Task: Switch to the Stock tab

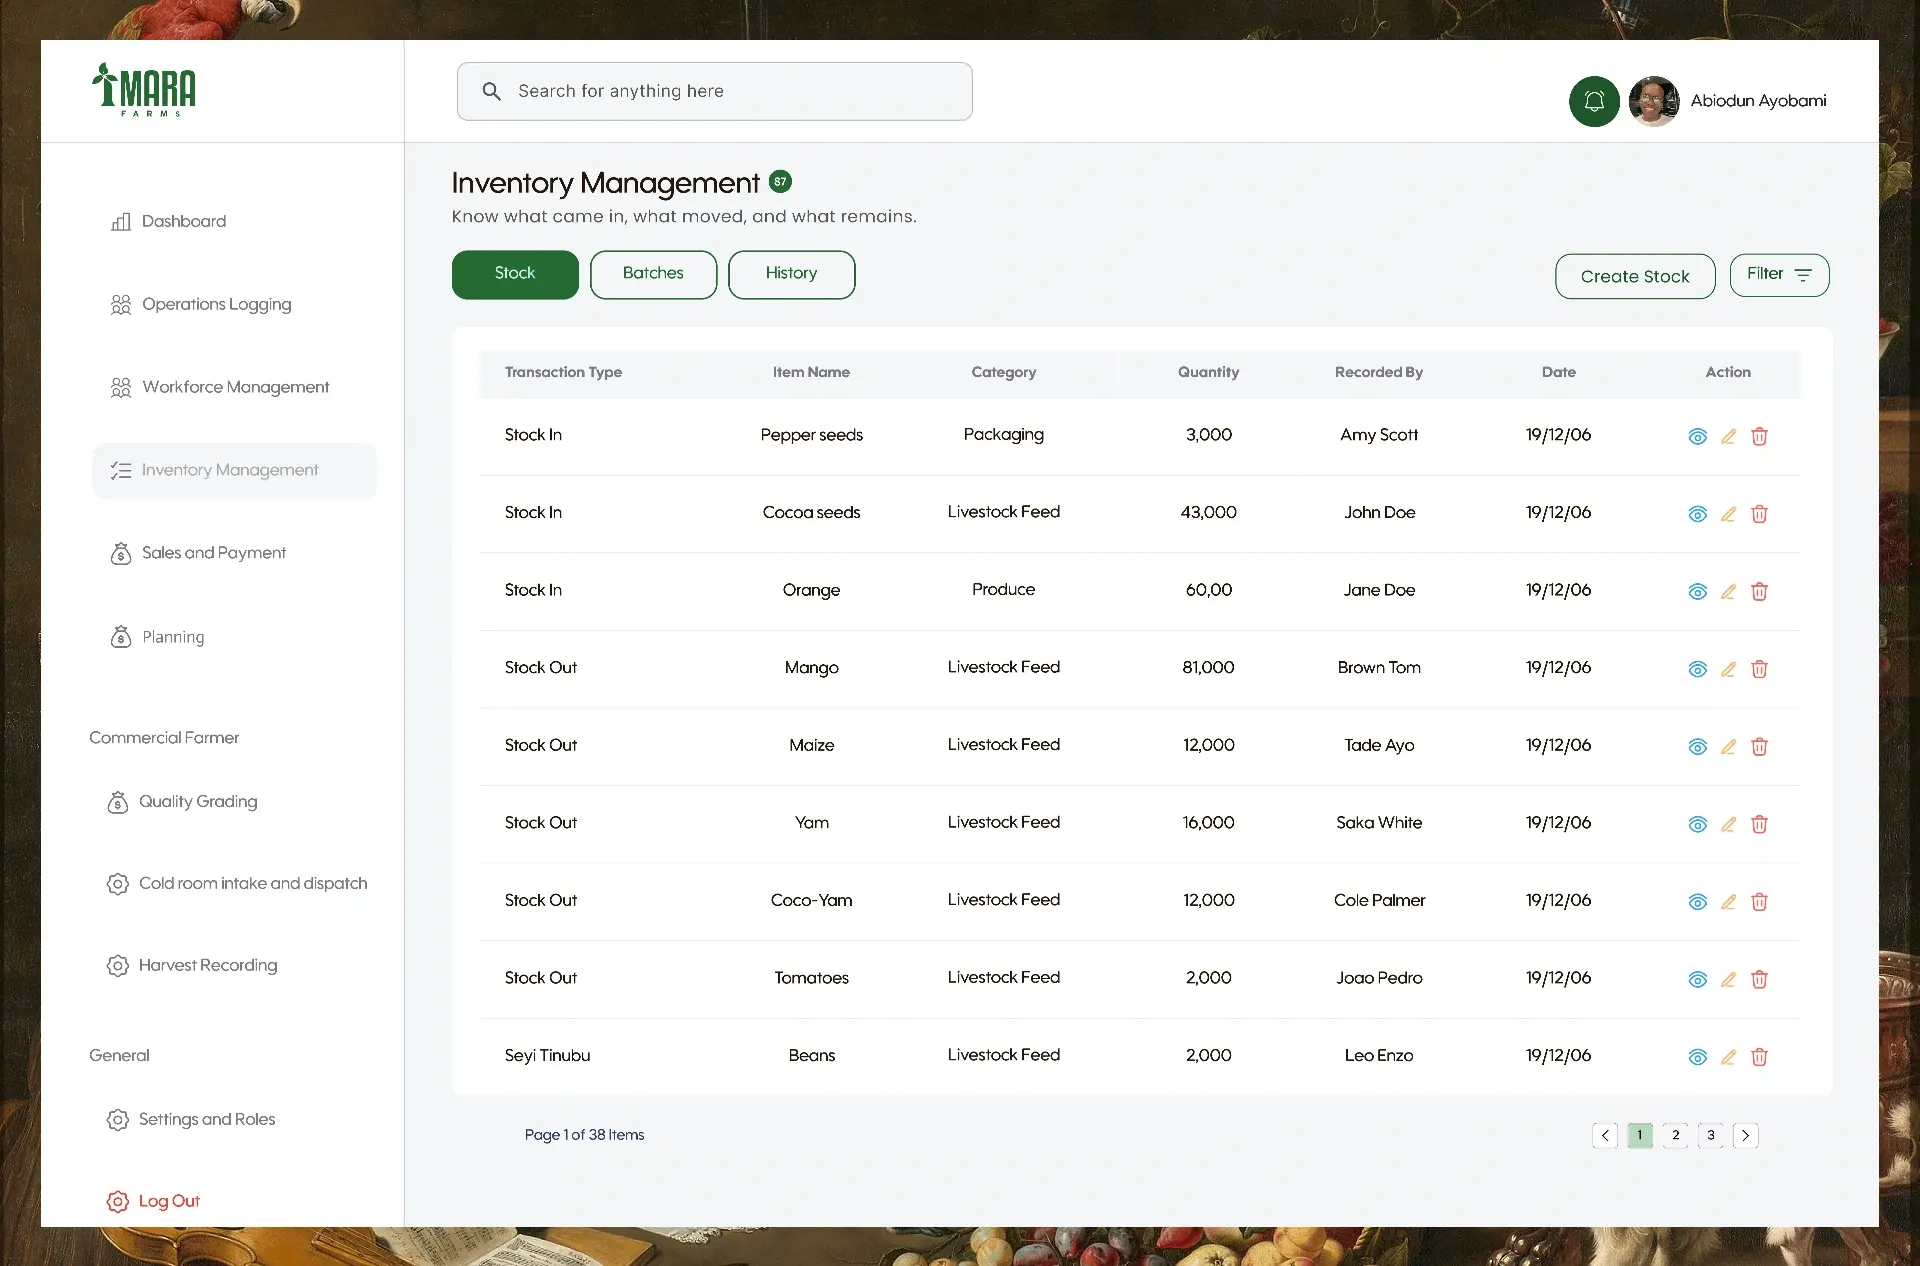Action: 515,274
